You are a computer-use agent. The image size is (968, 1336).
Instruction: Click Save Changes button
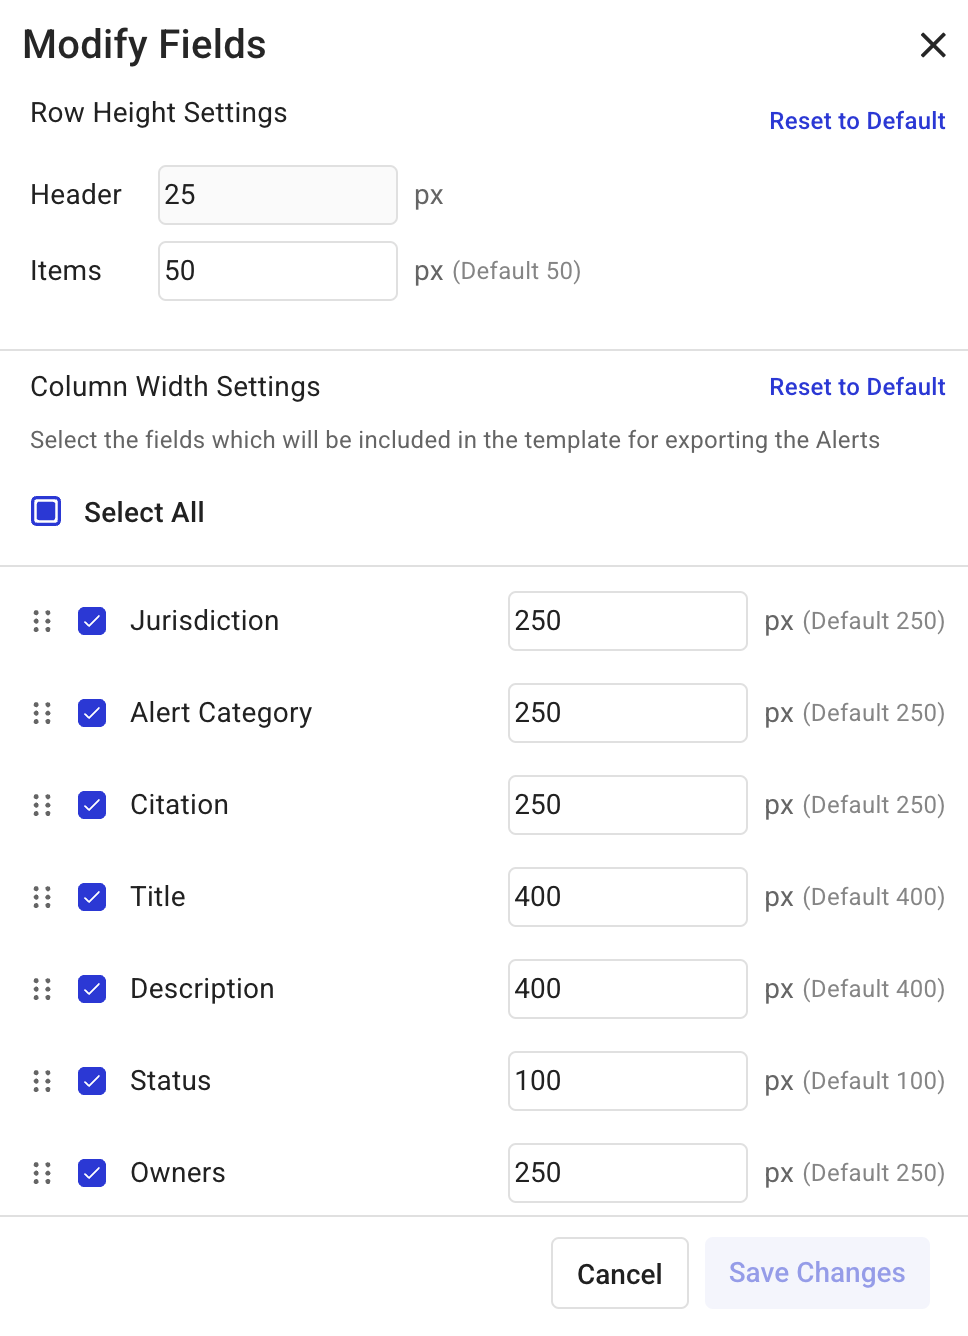(x=817, y=1273)
